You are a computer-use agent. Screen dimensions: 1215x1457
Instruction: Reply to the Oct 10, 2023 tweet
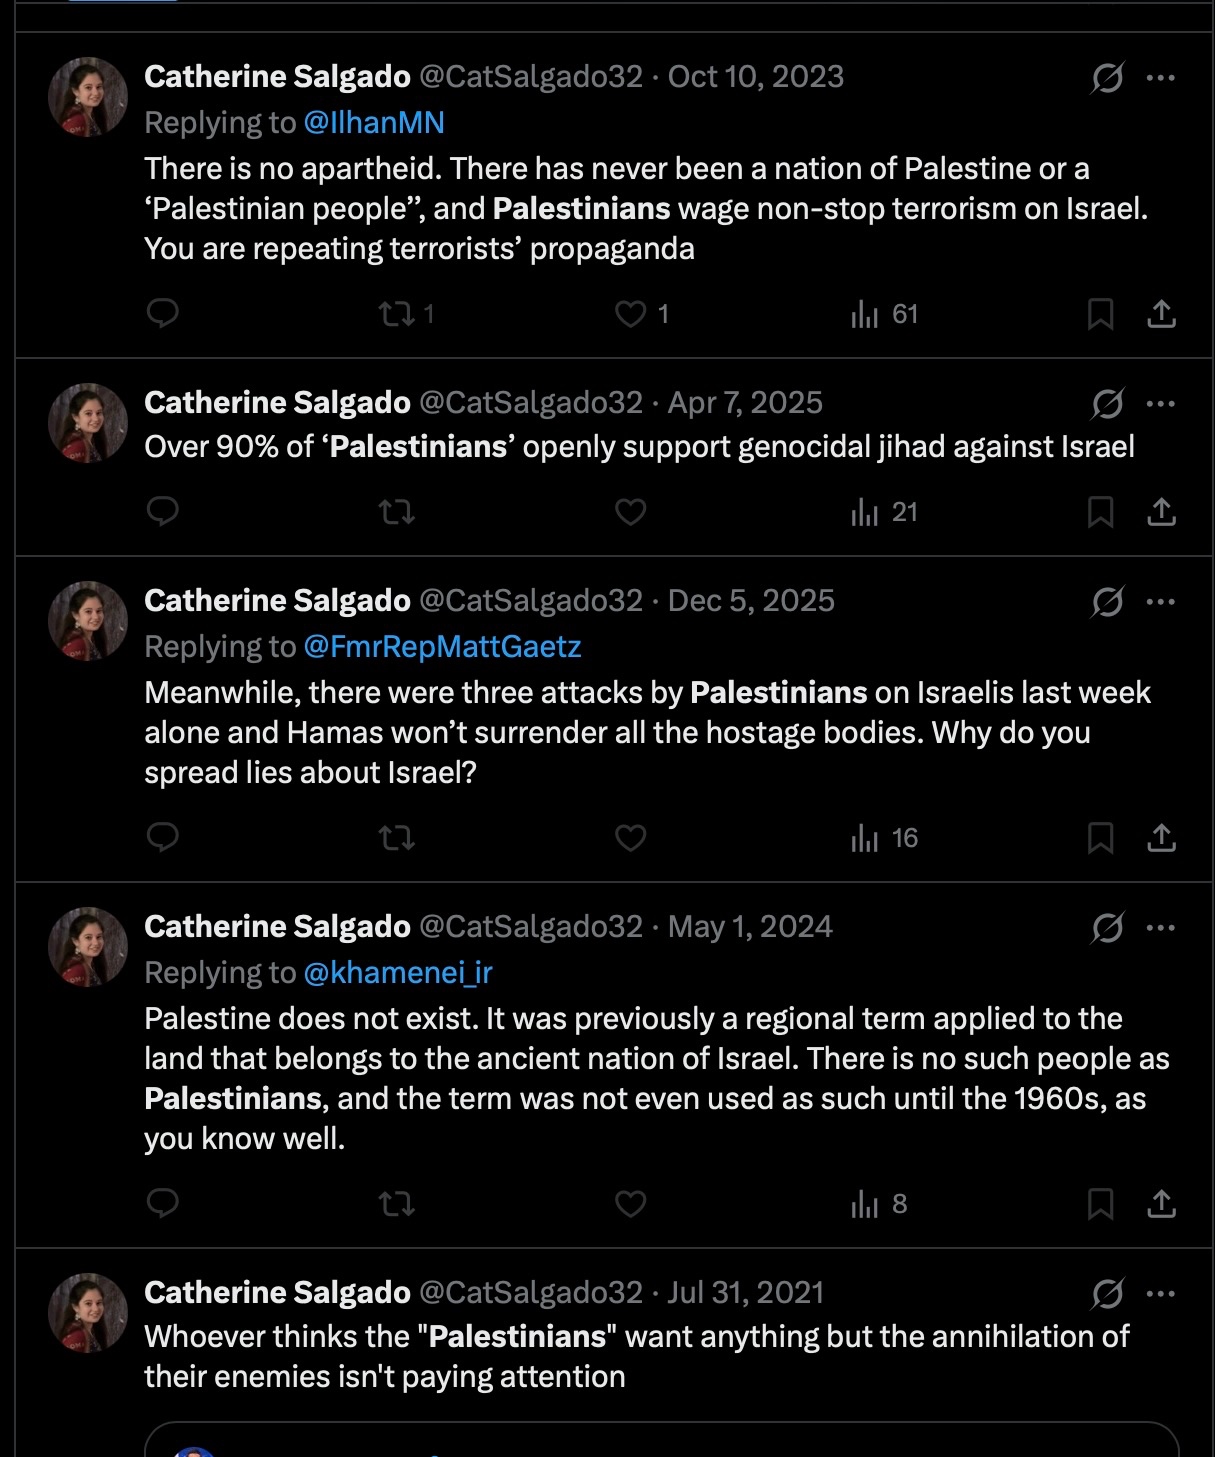(x=162, y=313)
